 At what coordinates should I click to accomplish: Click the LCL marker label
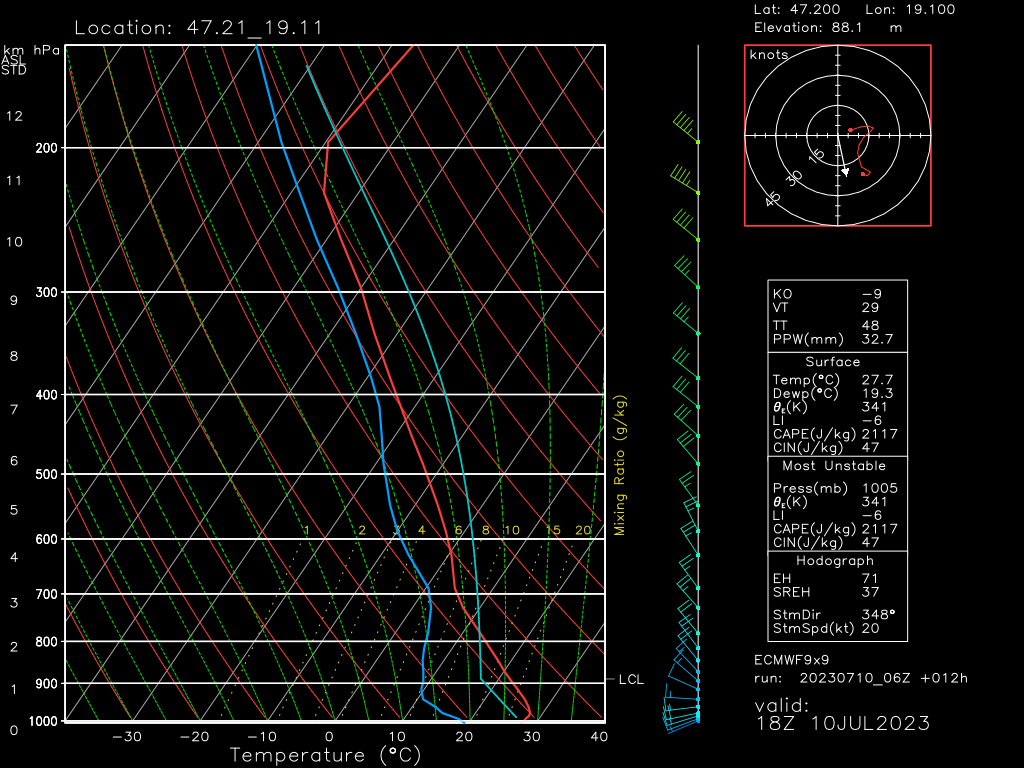(x=631, y=680)
